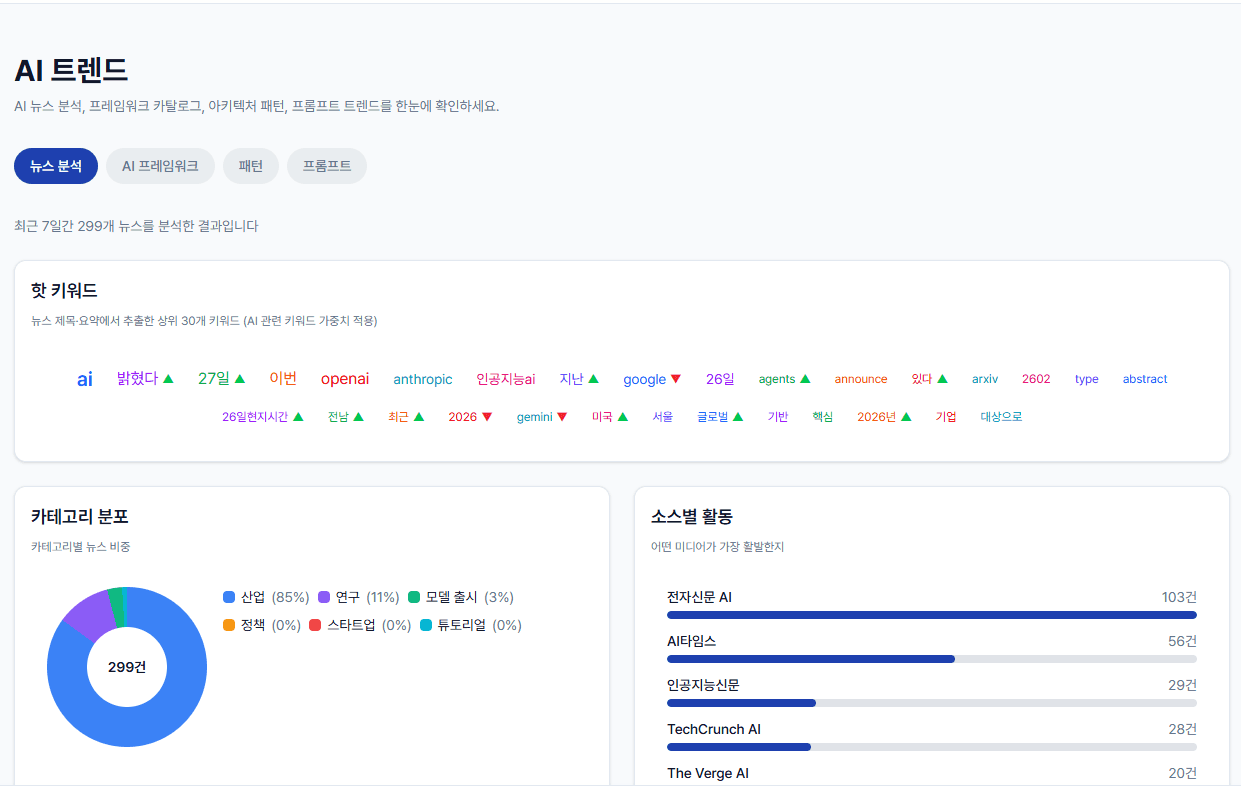Select the 뉴스 분석 tab
This screenshot has width=1241, height=786.
coord(55,166)
